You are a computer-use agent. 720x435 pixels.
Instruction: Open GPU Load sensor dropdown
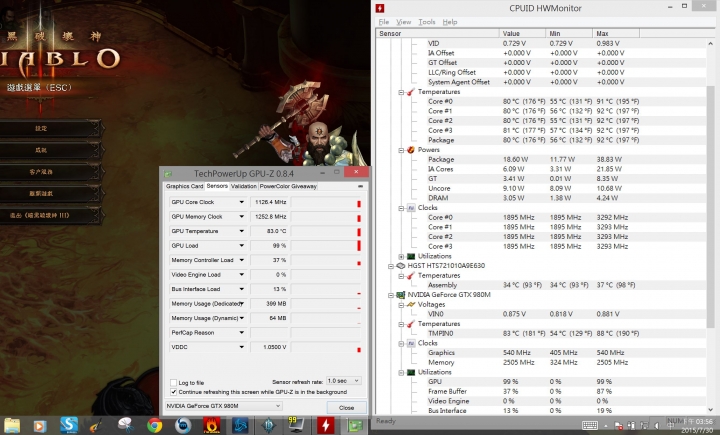pyautogui.click(x=242, y=246)
